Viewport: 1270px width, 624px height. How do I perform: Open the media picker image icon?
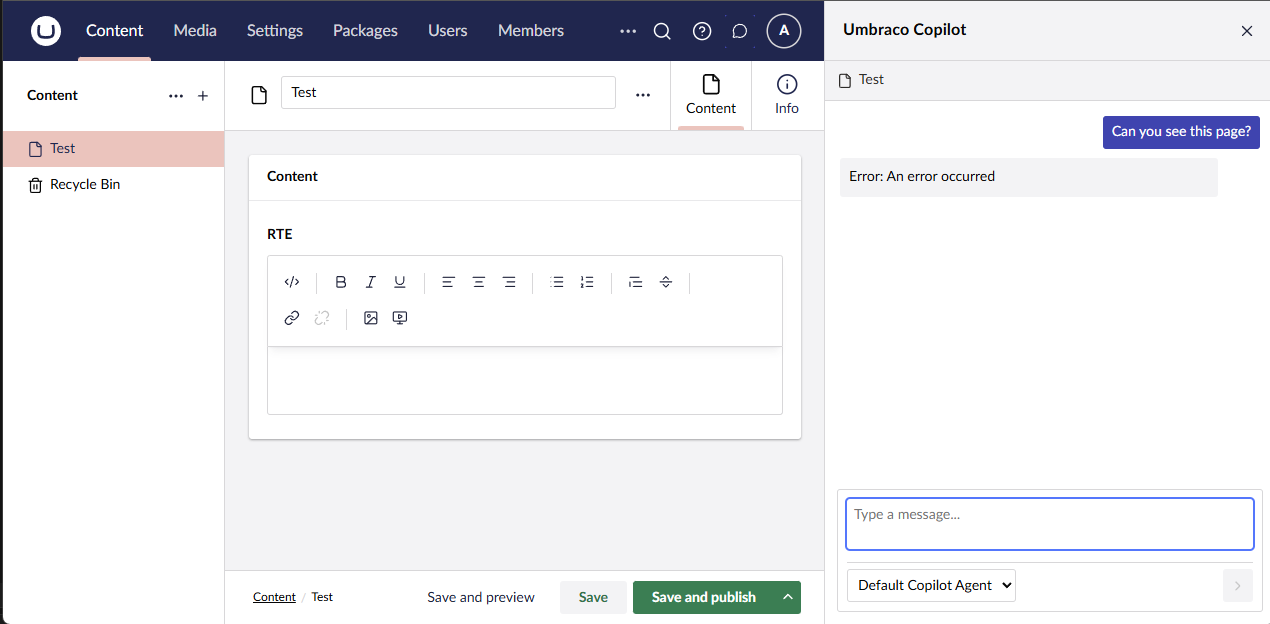tap(371, 318)
